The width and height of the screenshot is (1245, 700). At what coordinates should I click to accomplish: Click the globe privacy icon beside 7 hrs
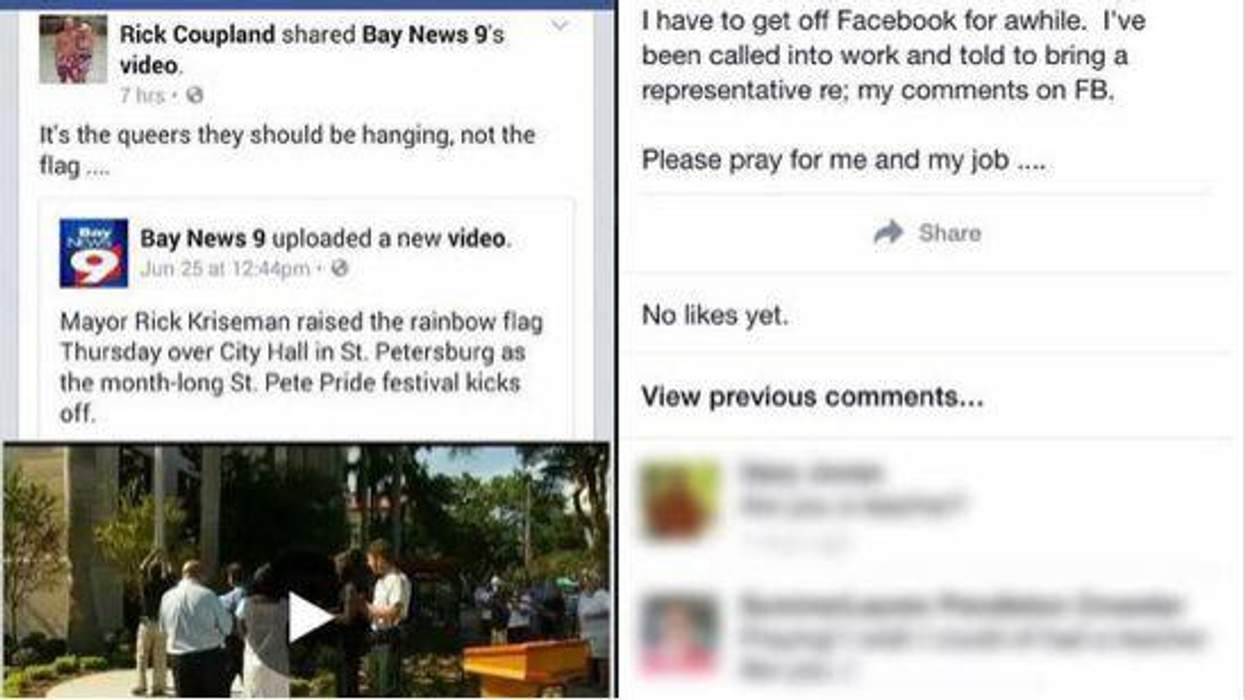195,96
